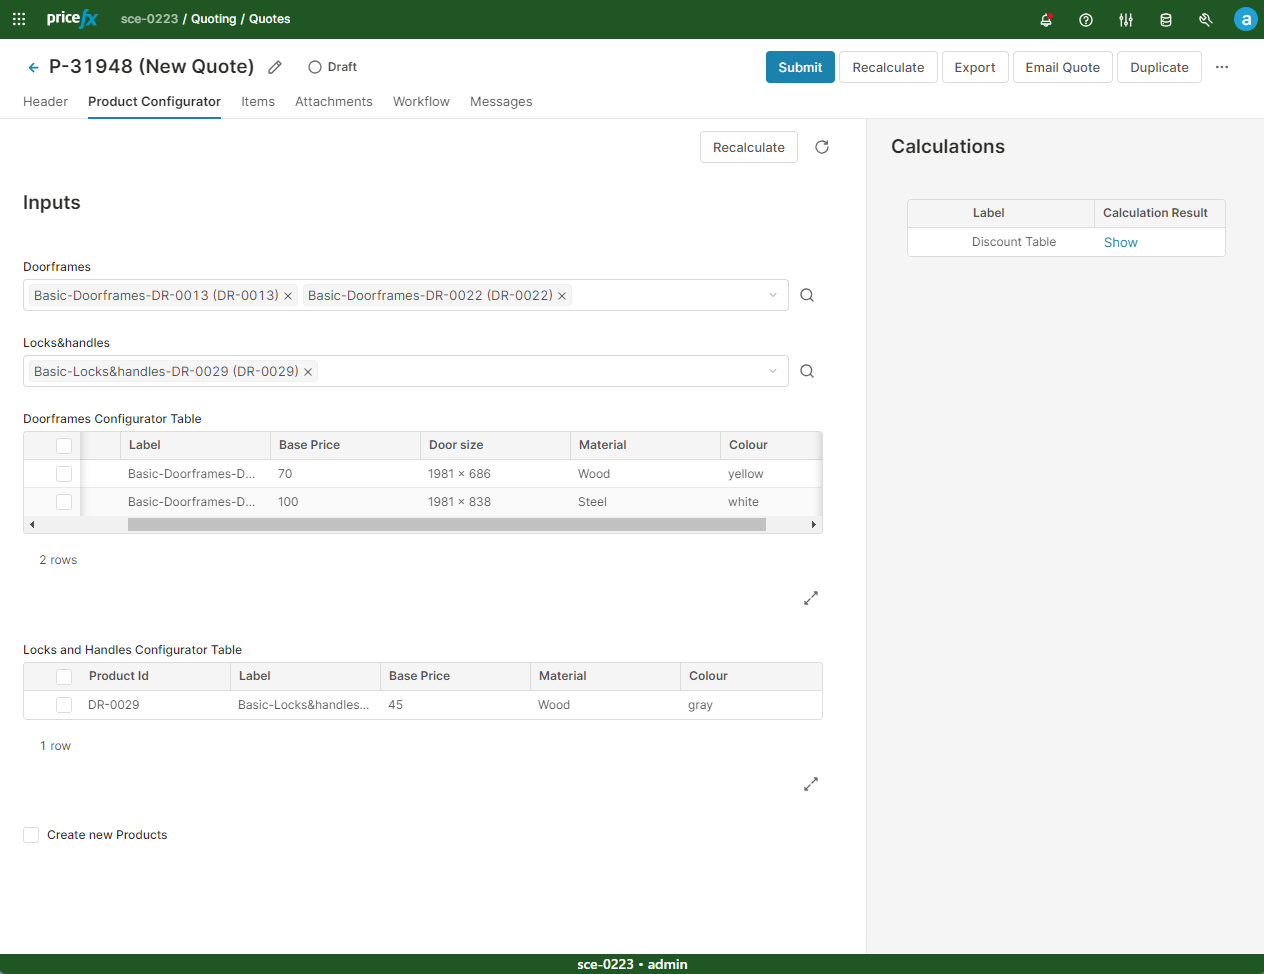Click the Quotes breadcrumb link
This screenshot has width=1264, height=974.
click(x=270, y=19)
